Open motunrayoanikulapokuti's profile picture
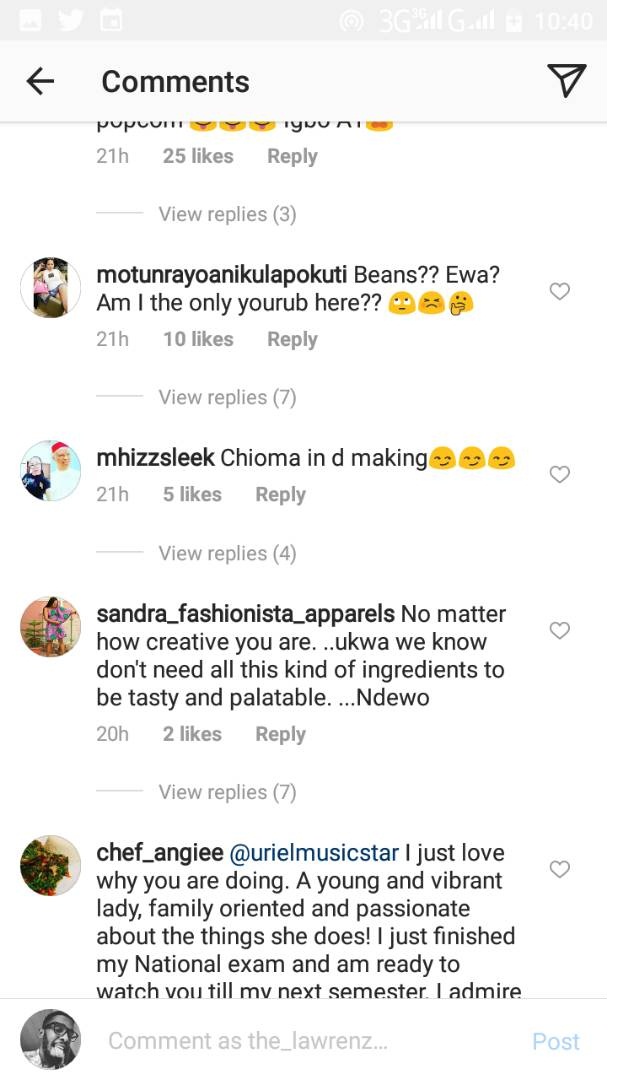 pyautogui.click(x=50, y=287)
